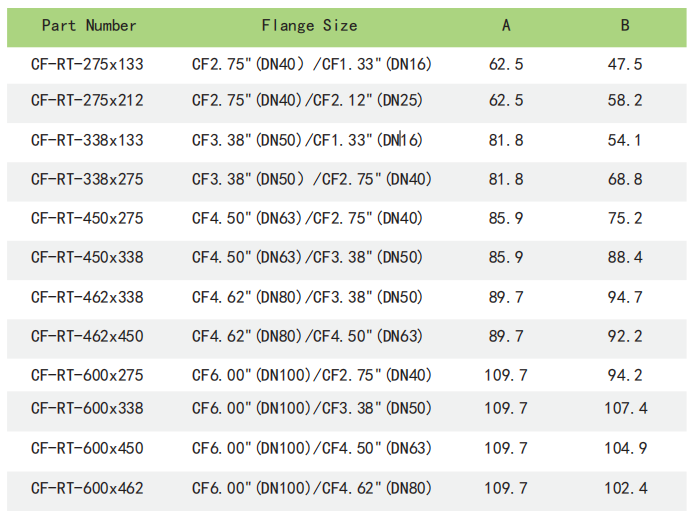
Task: Select part number CF-RT-338x275
Action: pyautogui.click(x=87, y=179)
